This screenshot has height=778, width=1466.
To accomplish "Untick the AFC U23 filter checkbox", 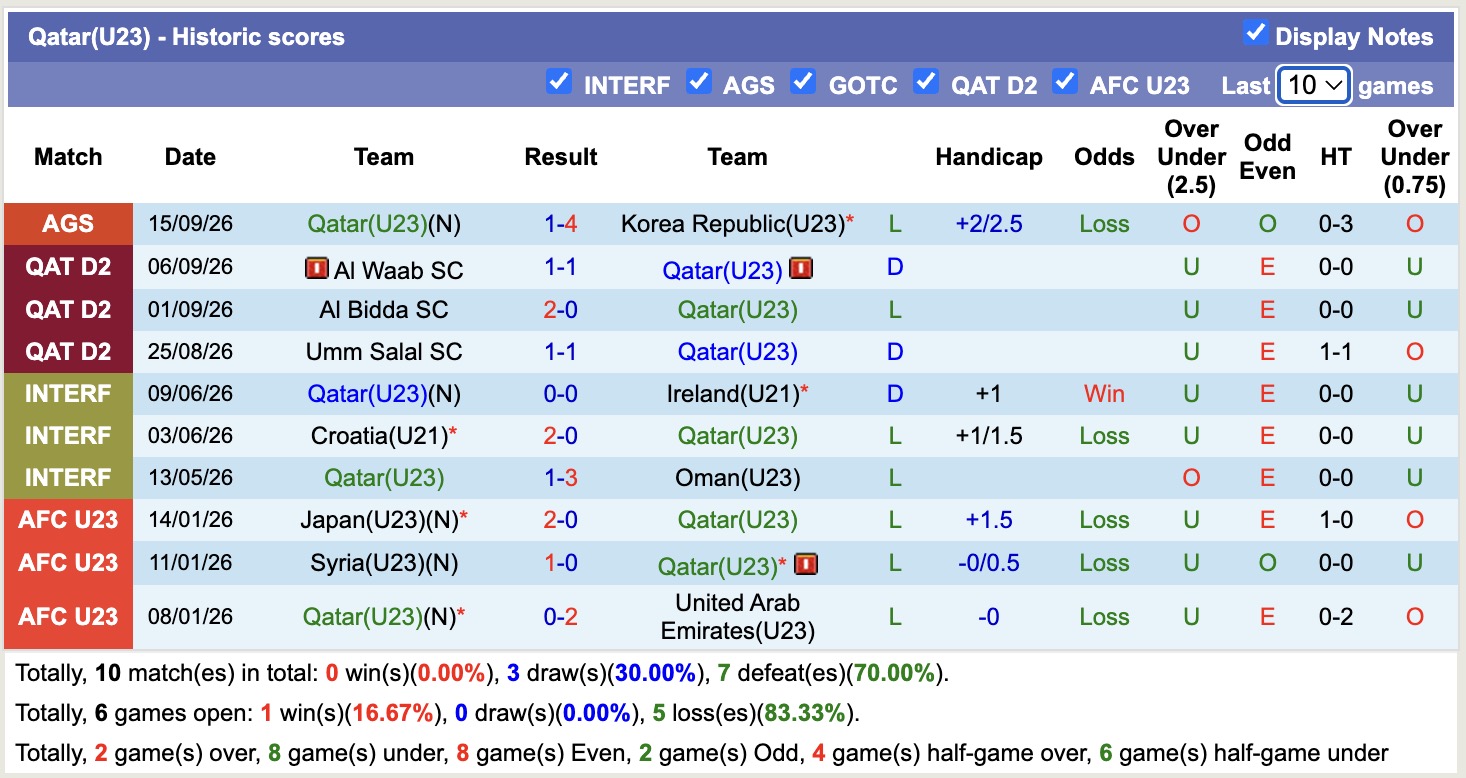I will coord(1065,82).
